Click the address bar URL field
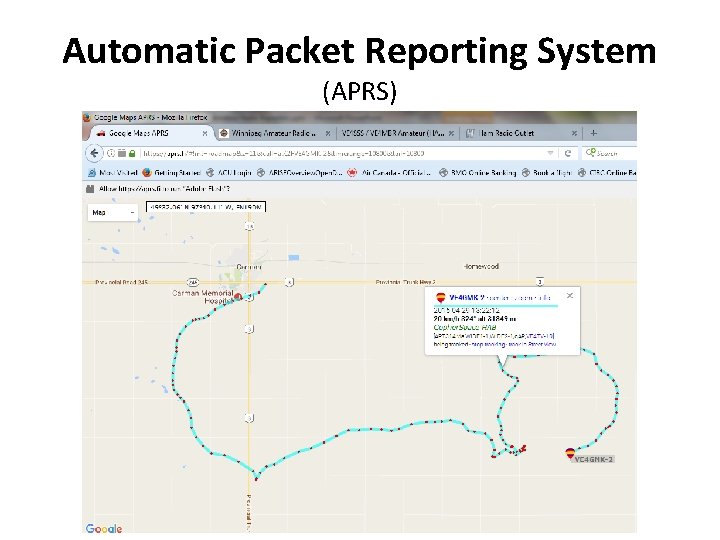Viewport: 720px width, 540px height. coord(342,153)
